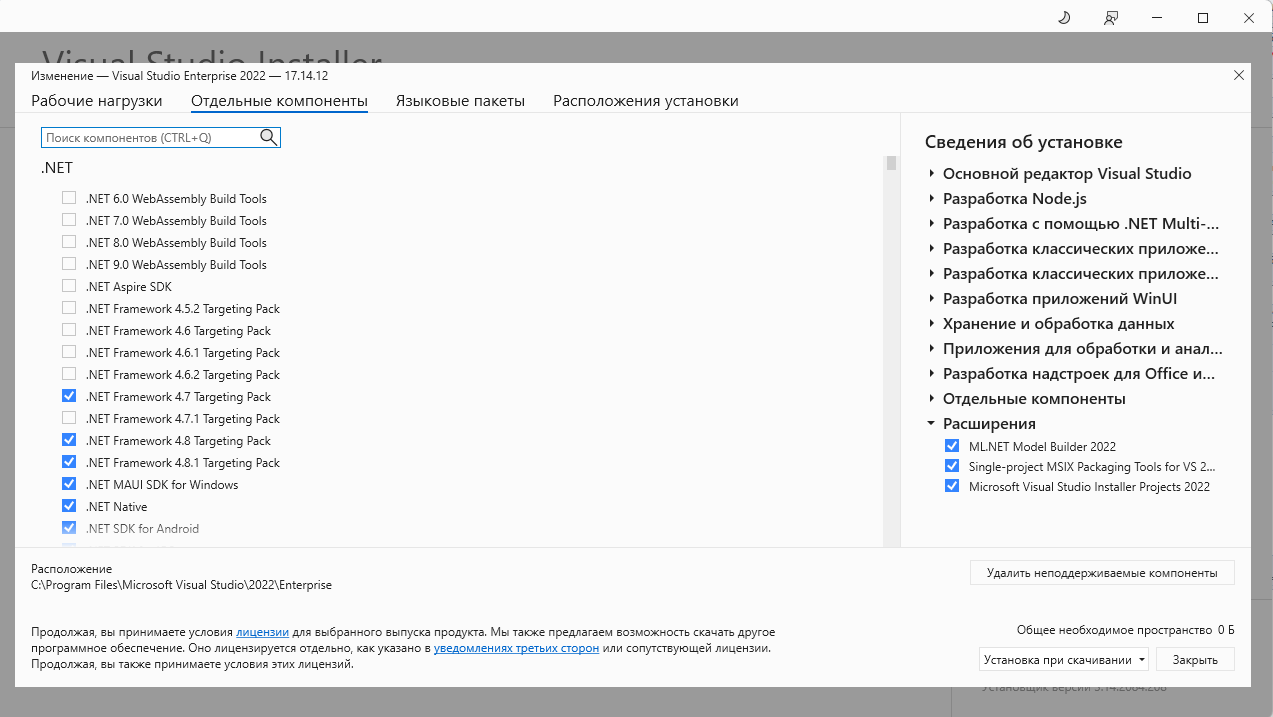This screenshot has height=717, width=1273.
Task: Close the modify dialog with X icon
Action: 1239,75
